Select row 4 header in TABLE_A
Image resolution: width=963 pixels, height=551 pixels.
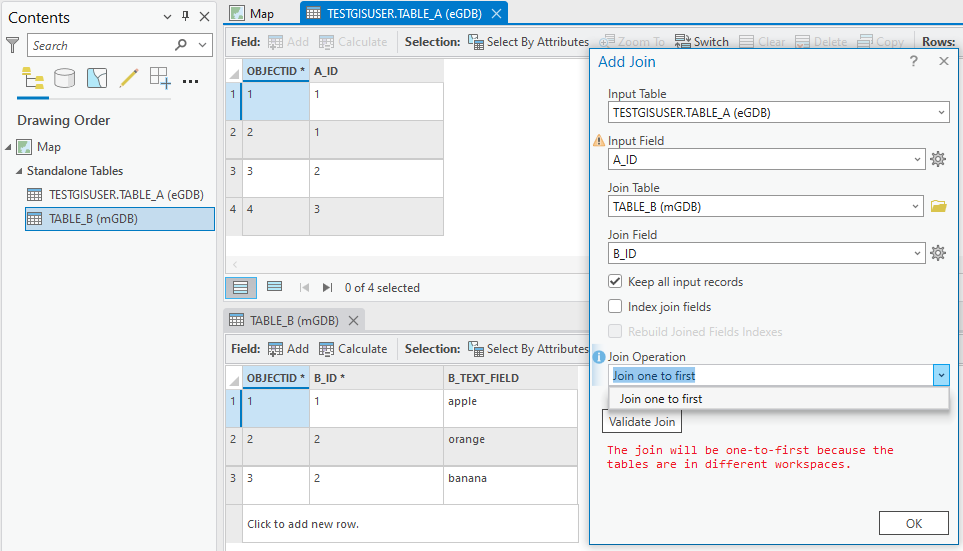pyautogui.click(x=233, y=216)
